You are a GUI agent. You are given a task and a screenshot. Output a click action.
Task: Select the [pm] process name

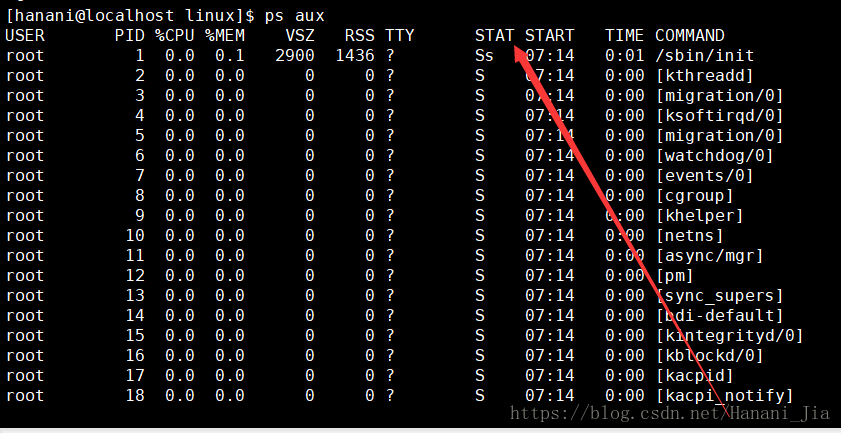675,275
